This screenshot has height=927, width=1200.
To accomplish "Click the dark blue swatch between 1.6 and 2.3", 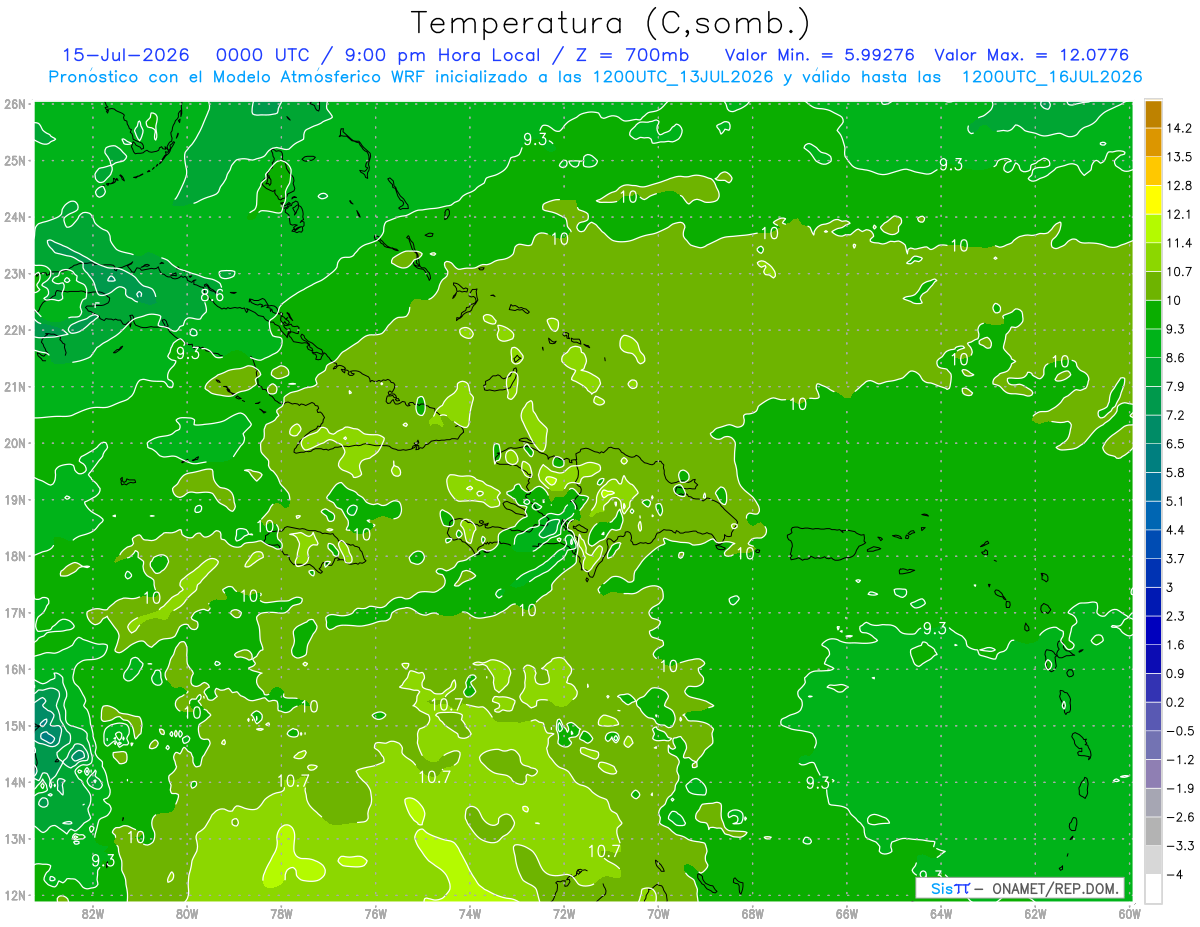I will pyautogui.click(x=1153, y=630).
